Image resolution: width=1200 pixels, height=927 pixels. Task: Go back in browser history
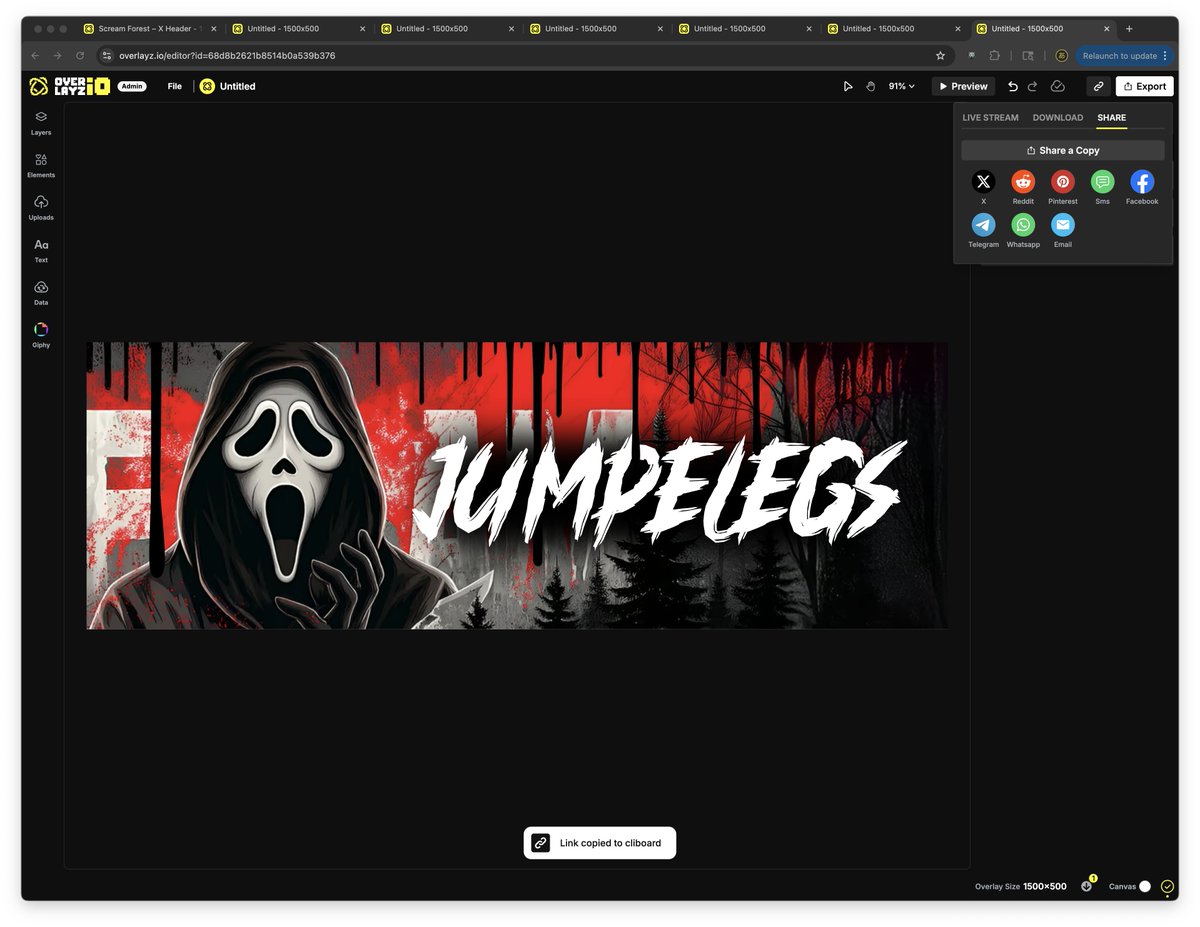pyautogui.click(x=36, y=56)
